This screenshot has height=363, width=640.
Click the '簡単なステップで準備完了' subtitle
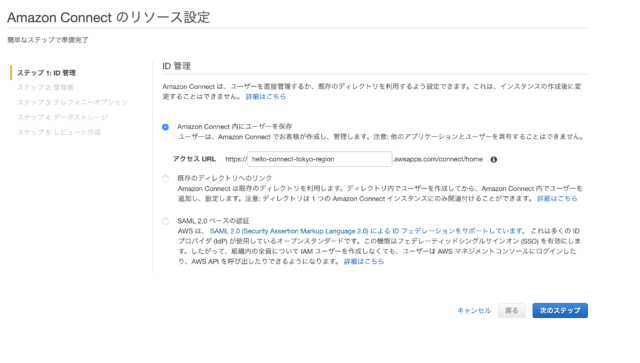click(48, 40)
